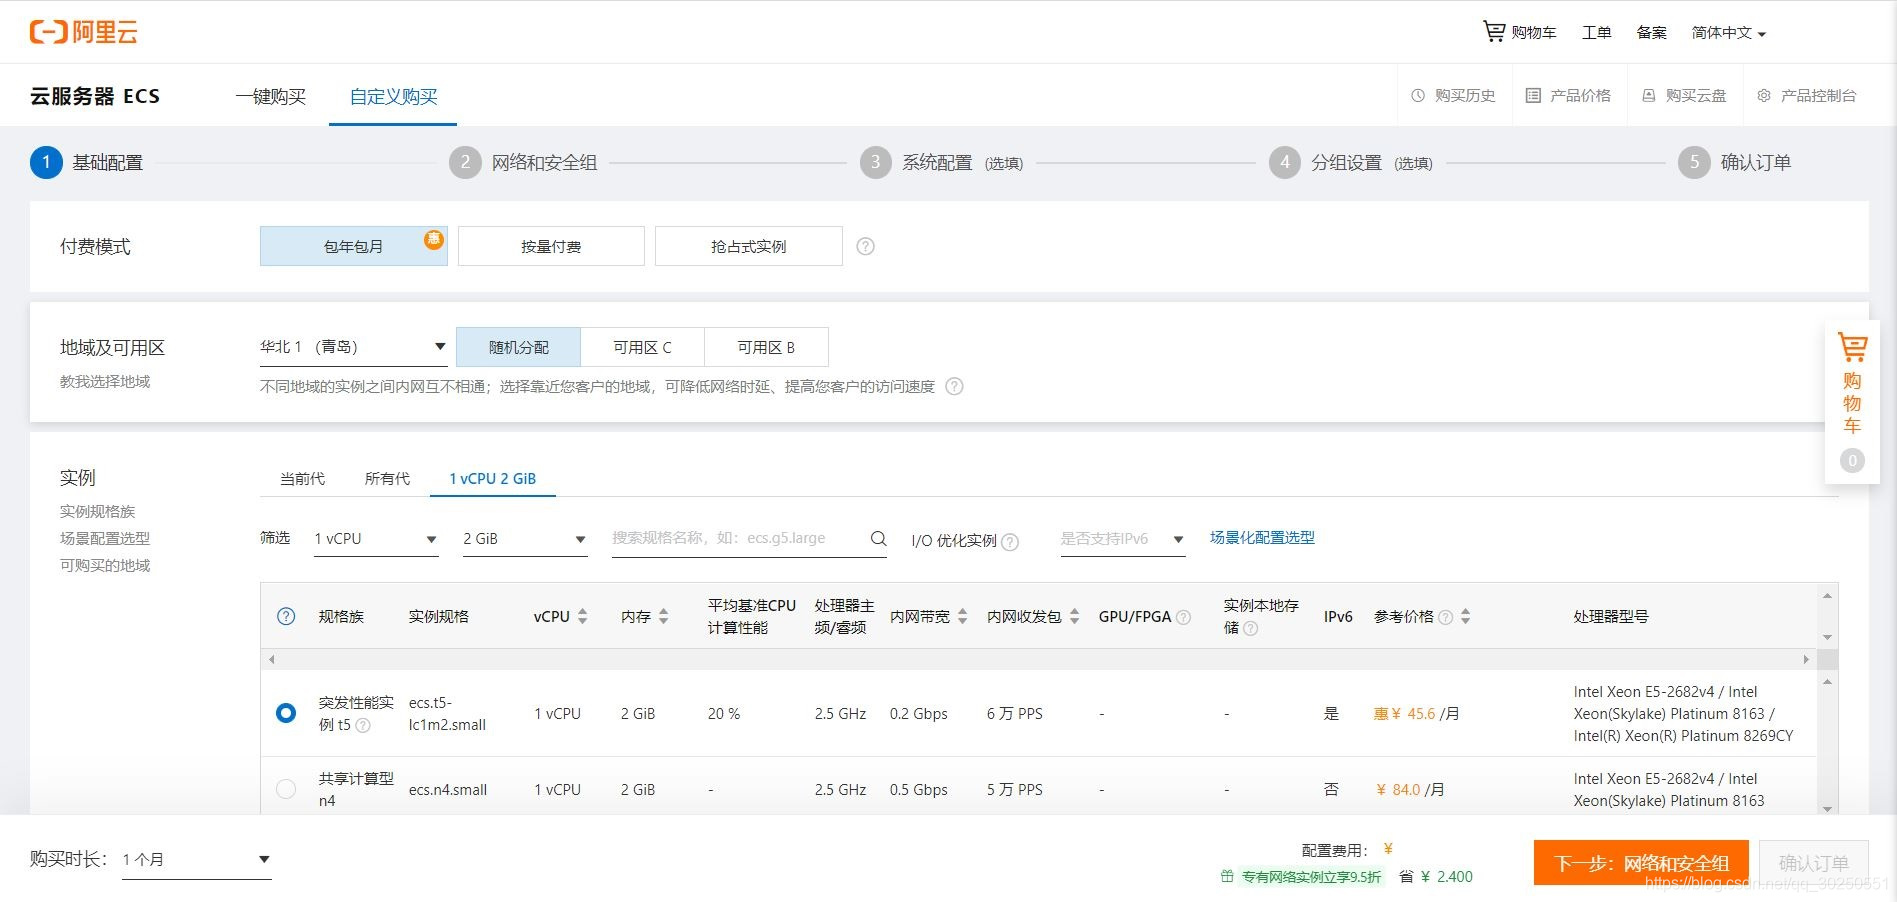Screen dimensions: 1897x902
Task: Switch to 1 vCPU 2 GiB tab
Action: pyautogui.click(x=493, y=479)
